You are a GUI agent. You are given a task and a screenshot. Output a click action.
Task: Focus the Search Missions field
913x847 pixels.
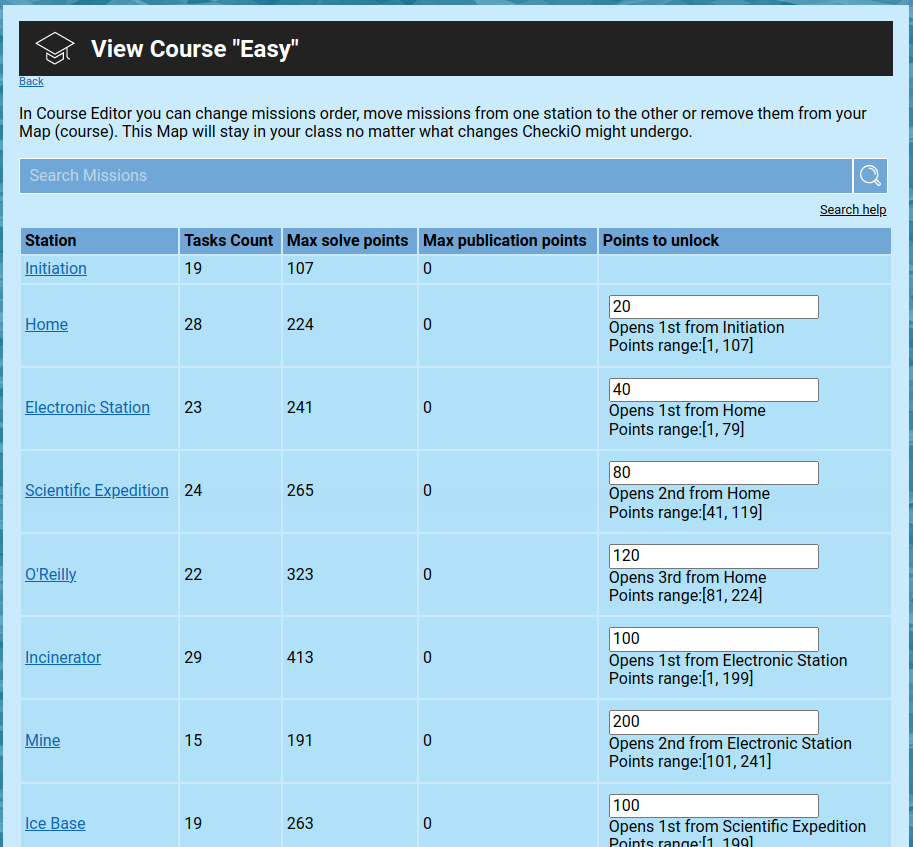click(x=436, y=176)
